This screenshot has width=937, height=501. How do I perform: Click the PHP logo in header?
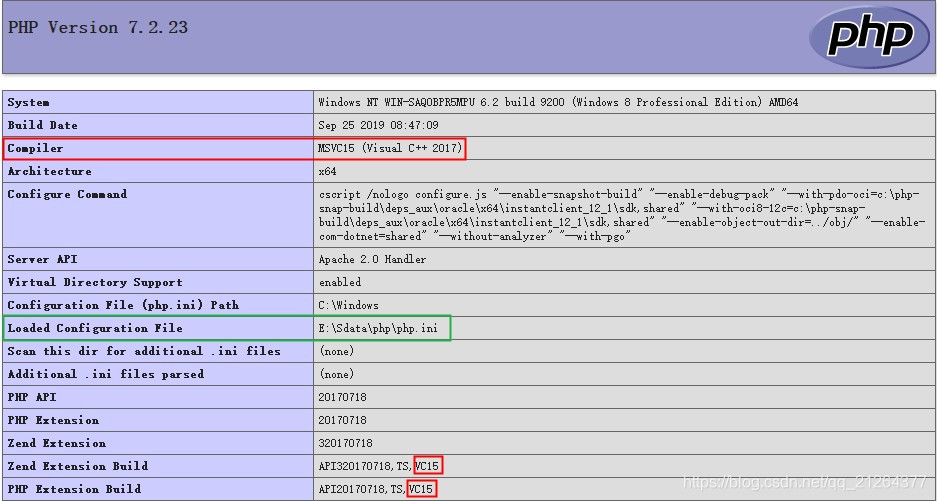pos(869,36)
